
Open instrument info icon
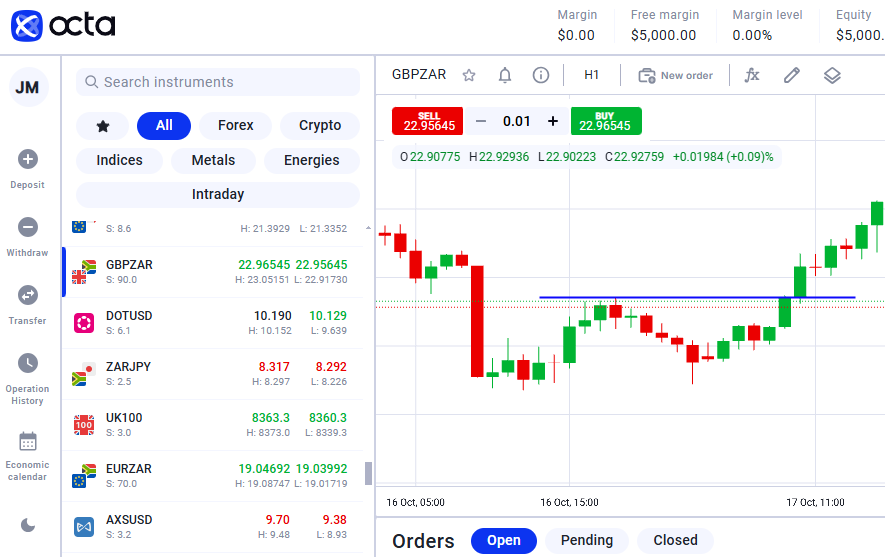(x=541, y=75)
